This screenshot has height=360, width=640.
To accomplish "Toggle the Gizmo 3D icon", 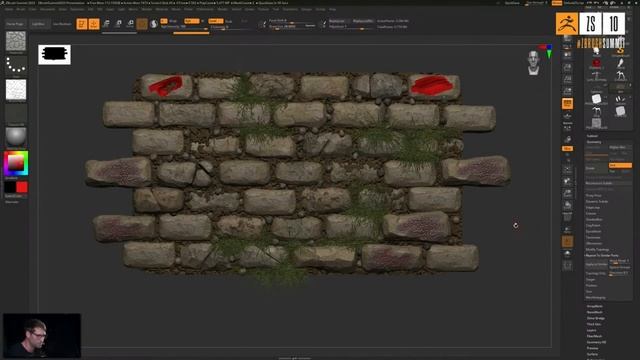I will [x=142, y=24].
